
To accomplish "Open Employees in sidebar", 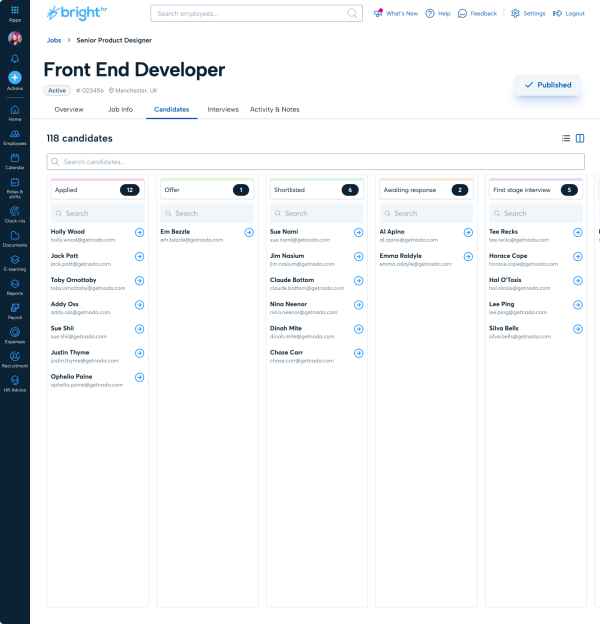I will coord(15,137).
